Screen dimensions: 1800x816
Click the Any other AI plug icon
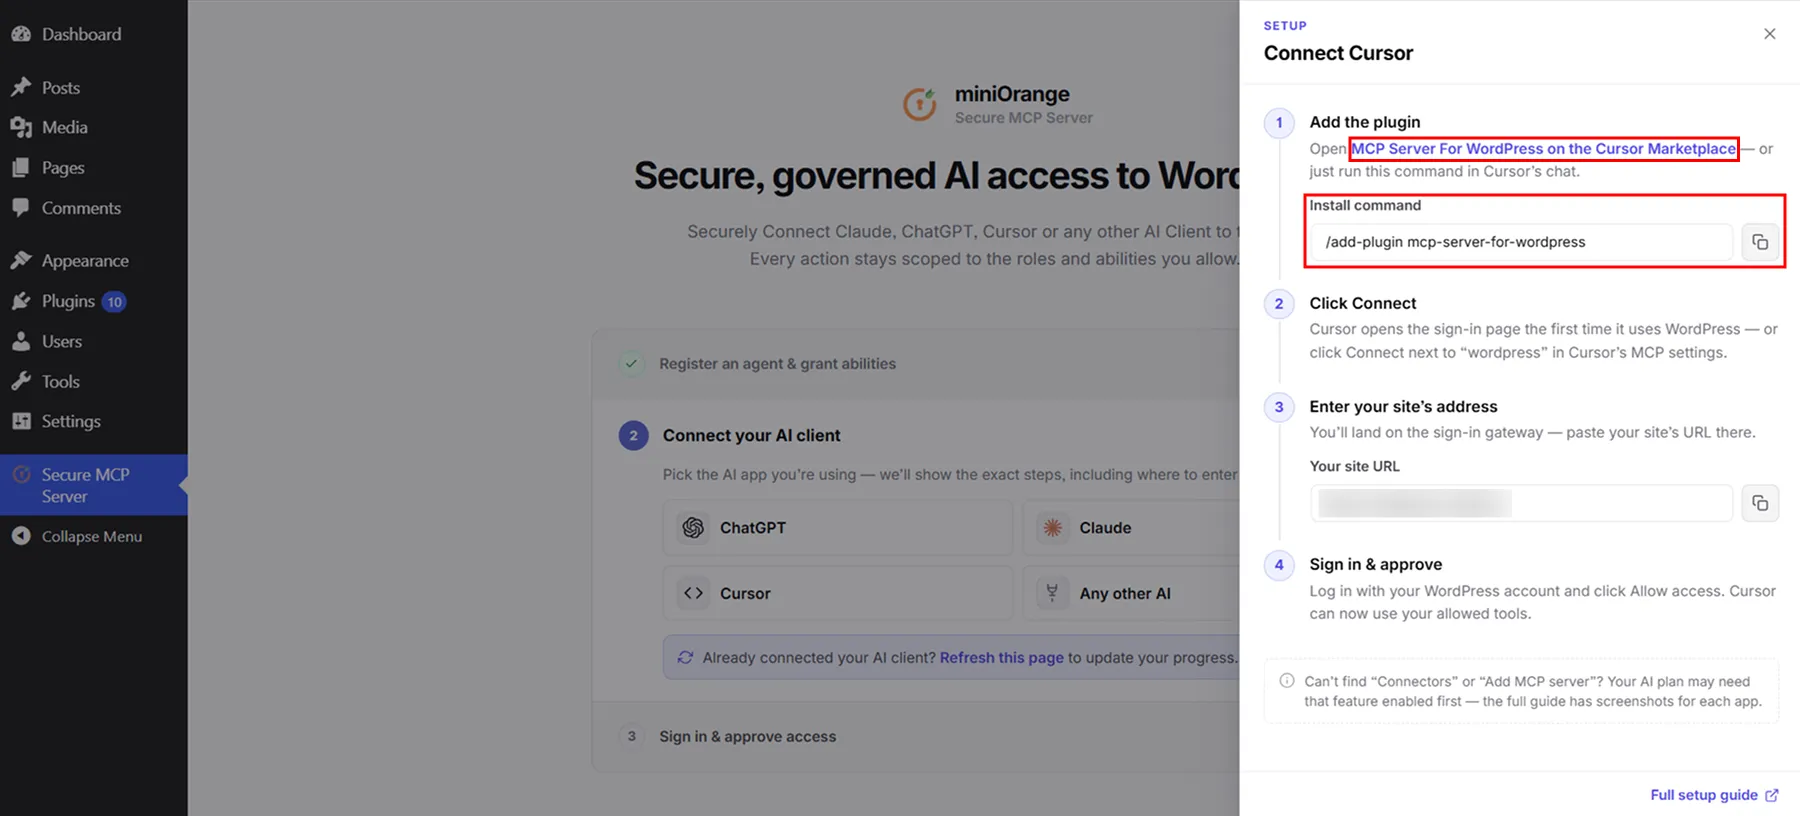(x=1052, y=593)
